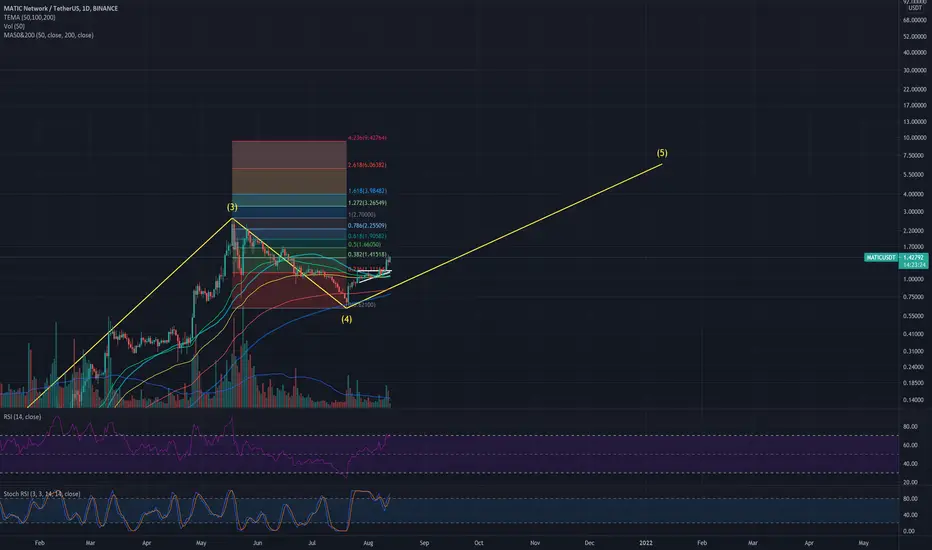The image size is (932, 550).
Task: Click the MA50&200 indicator legend
Action: tap(48, 35)
